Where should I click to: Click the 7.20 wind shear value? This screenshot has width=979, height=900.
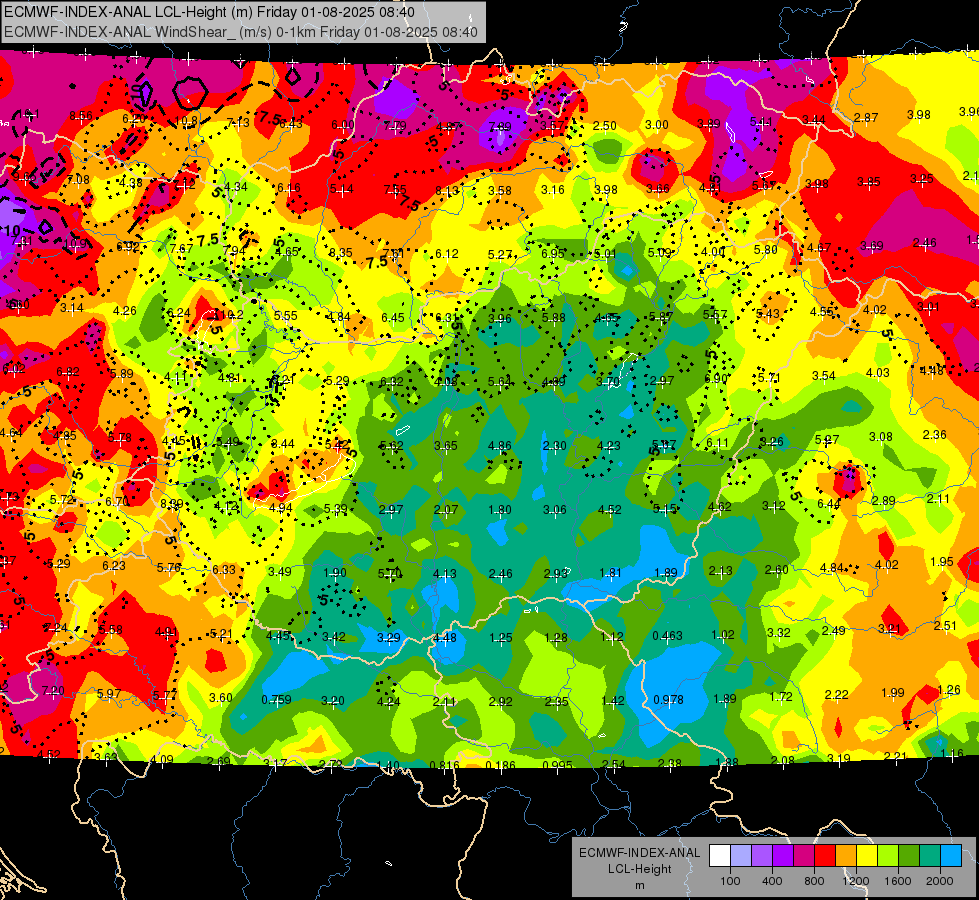tap(52, 691)
